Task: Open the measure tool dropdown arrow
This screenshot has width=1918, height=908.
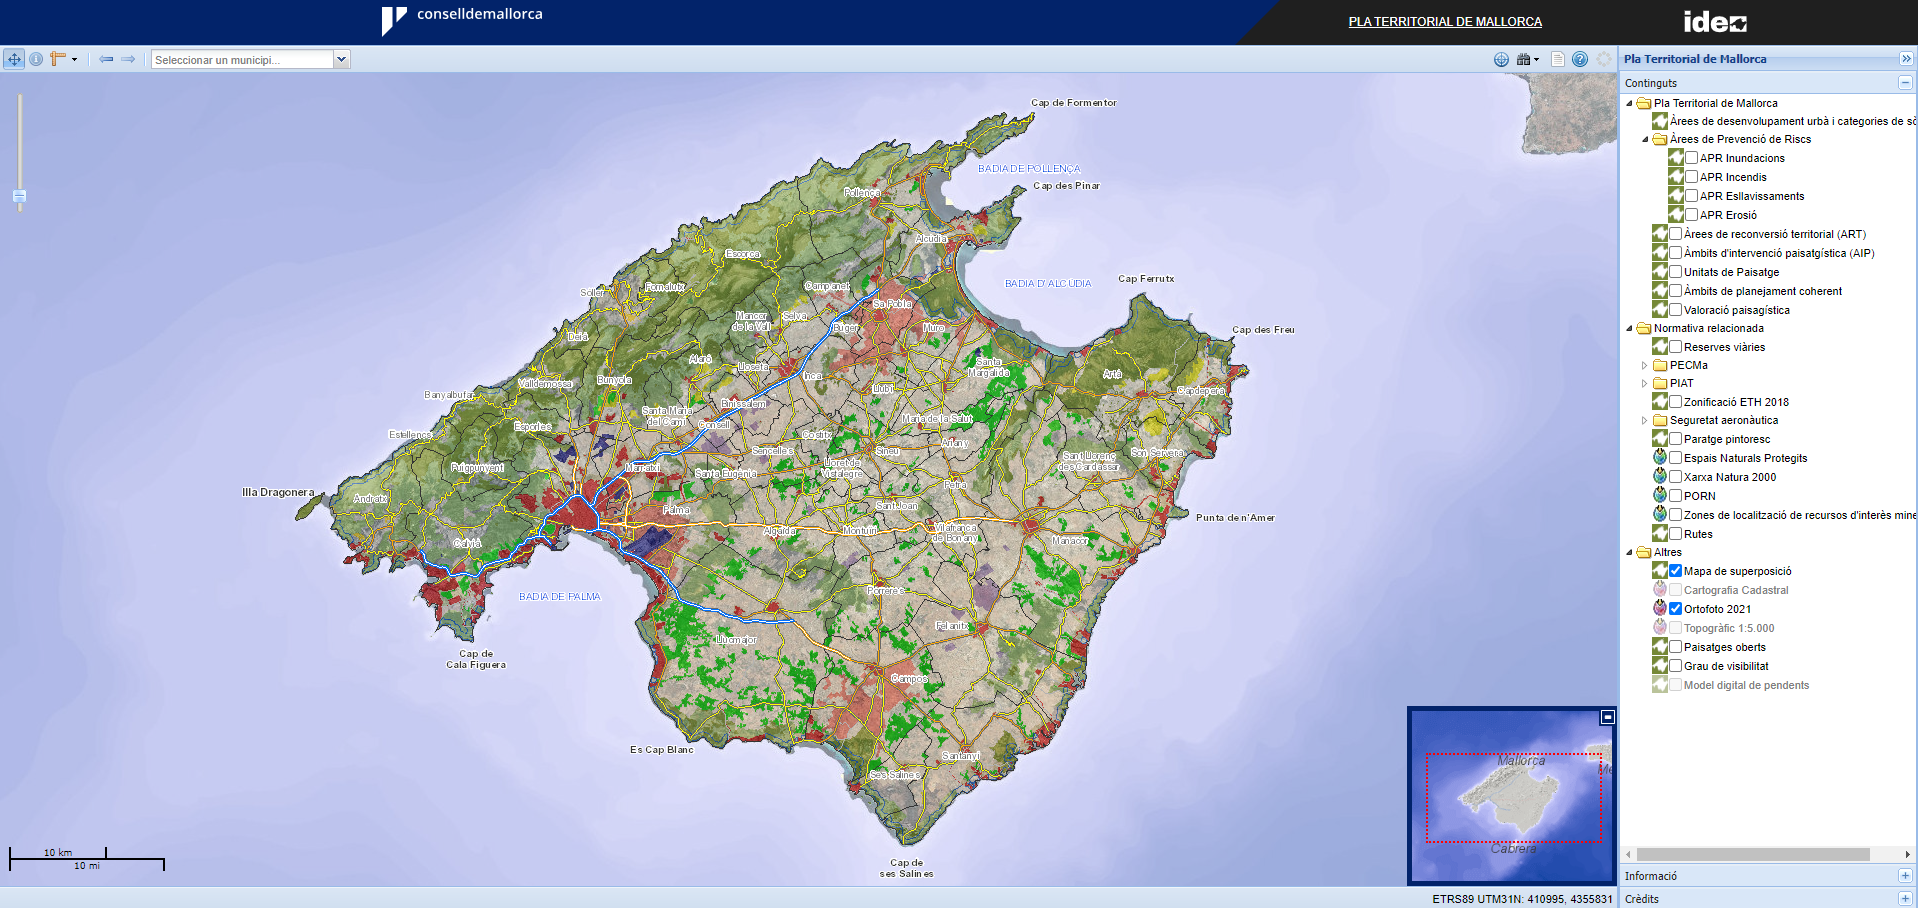Action: 74,60
